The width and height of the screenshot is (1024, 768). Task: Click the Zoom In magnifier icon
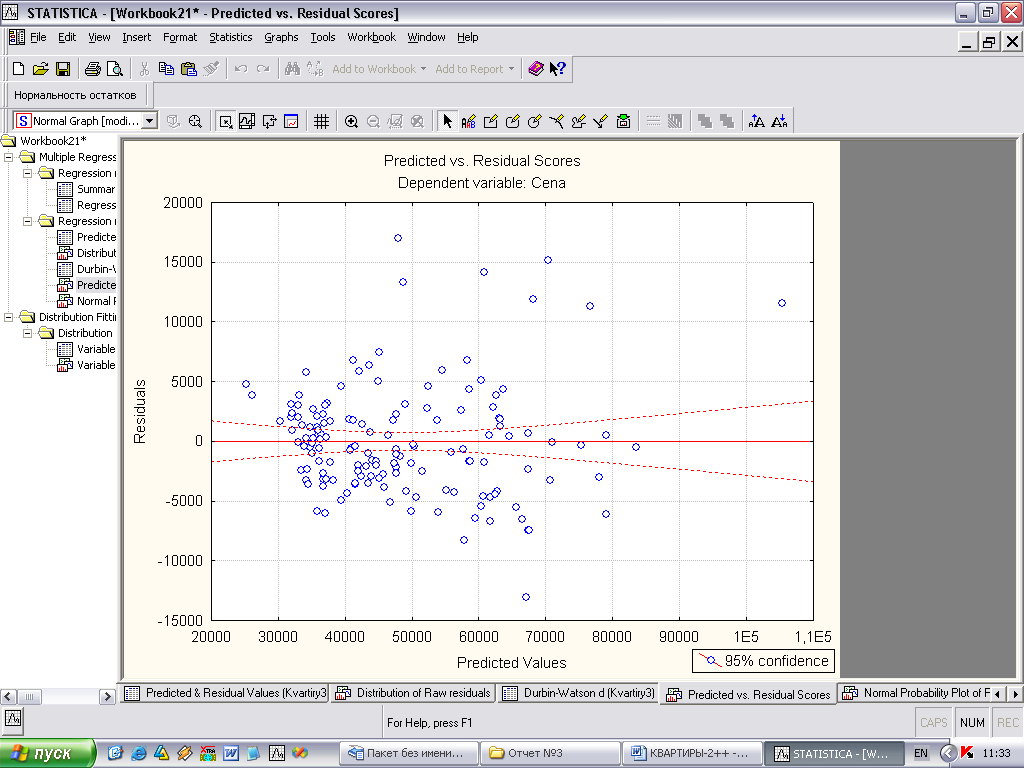point(351,121)
